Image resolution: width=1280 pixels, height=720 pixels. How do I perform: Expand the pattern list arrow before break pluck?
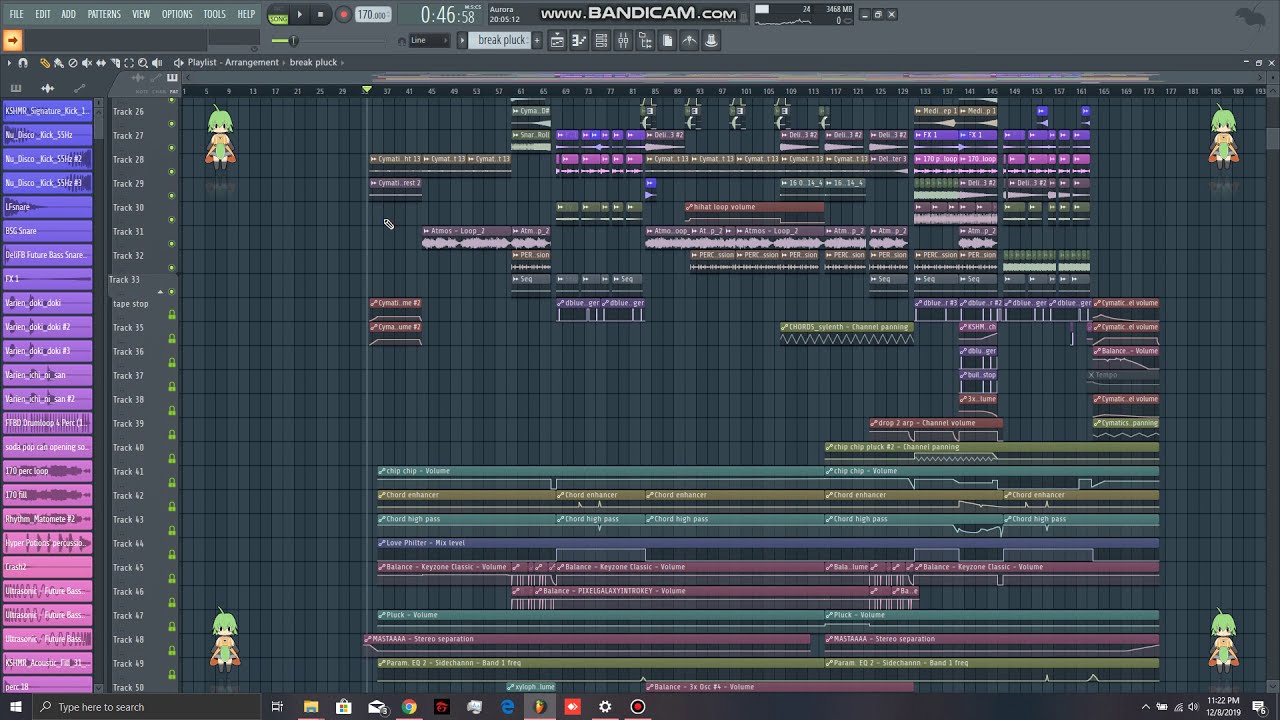pyautogui.click(x=463, y=40)
